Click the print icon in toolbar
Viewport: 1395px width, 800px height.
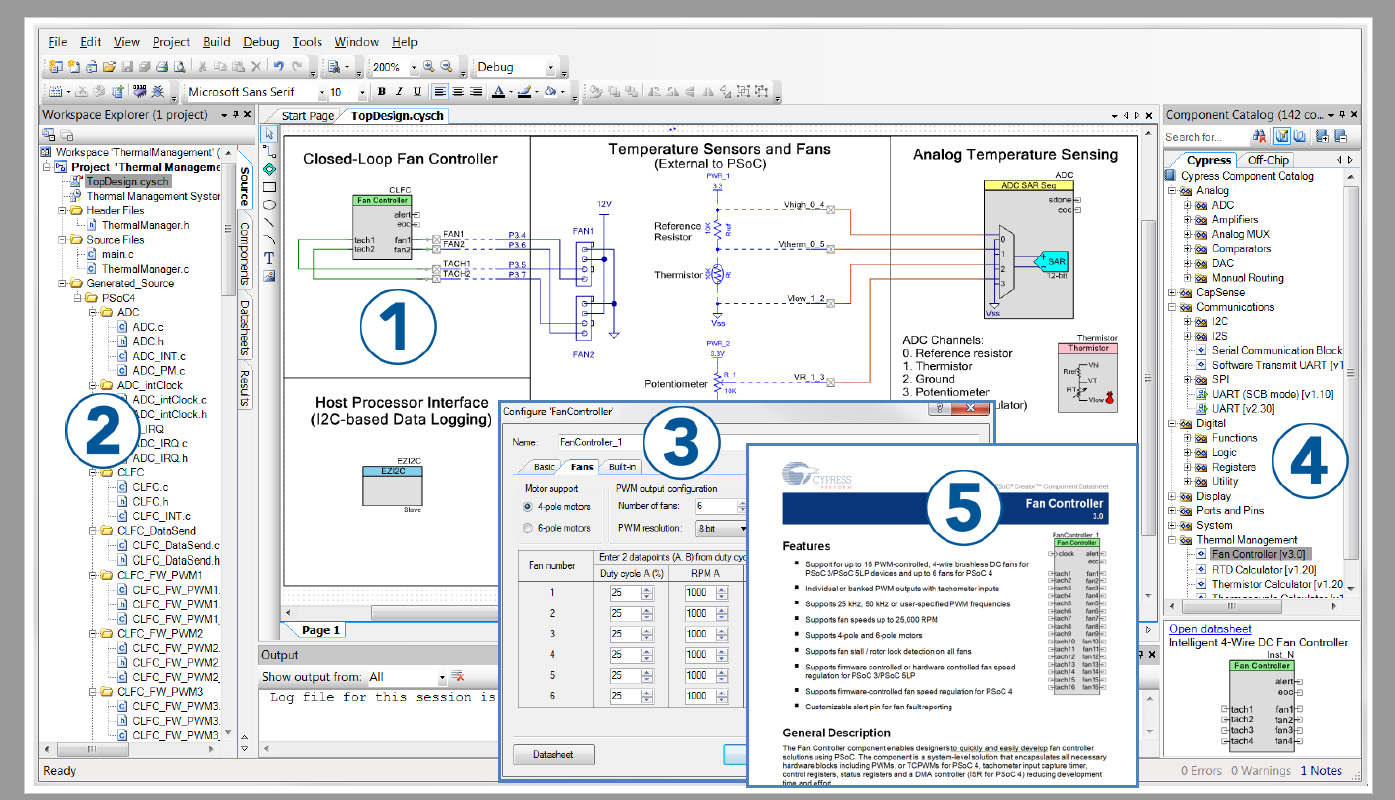pos(162,67)
